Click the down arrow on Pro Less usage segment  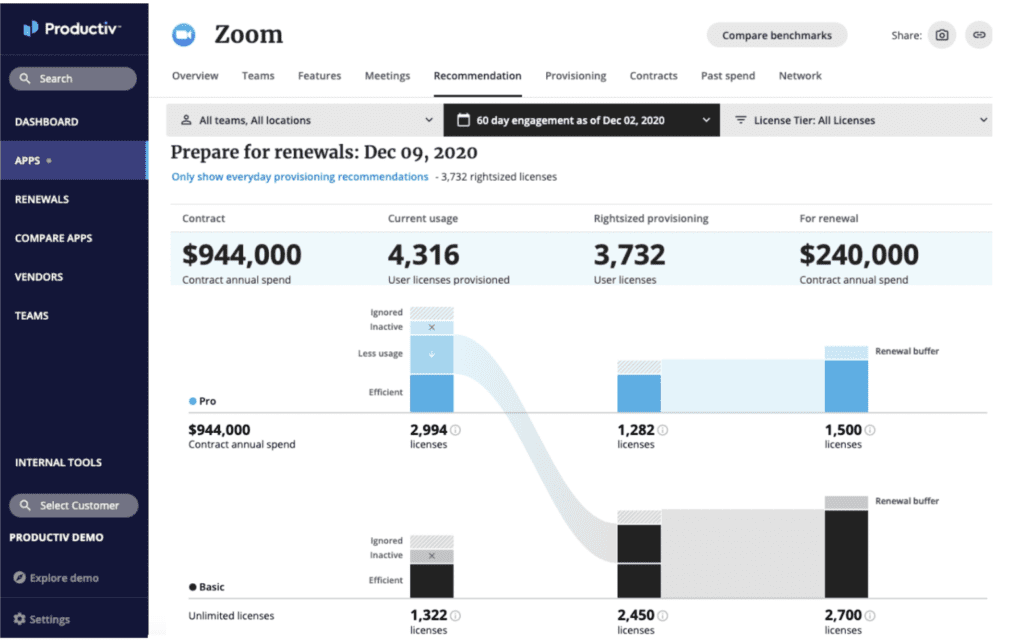[432, 354]
